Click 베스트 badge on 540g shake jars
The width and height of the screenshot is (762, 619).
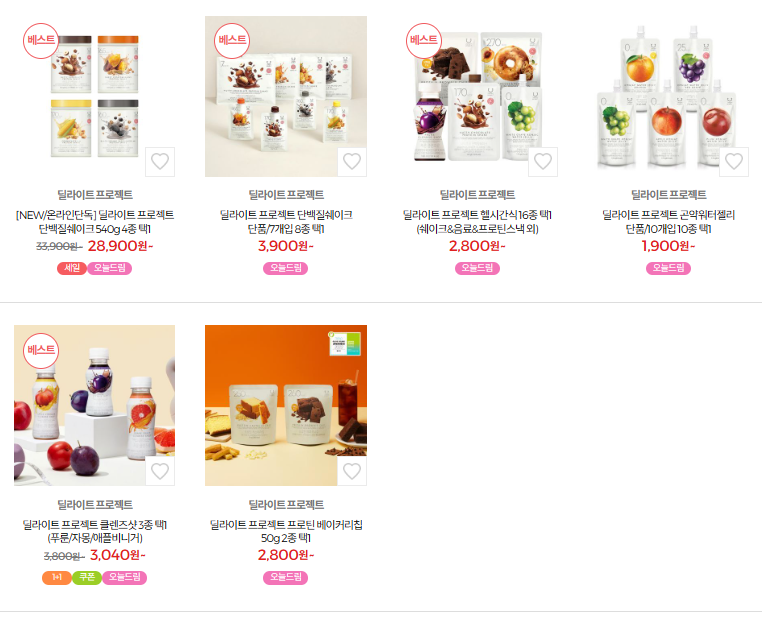point(41,41)
